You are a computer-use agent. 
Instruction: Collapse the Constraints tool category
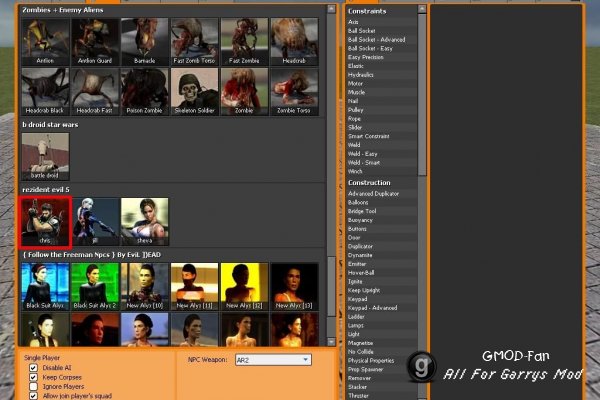click(367, 11)
